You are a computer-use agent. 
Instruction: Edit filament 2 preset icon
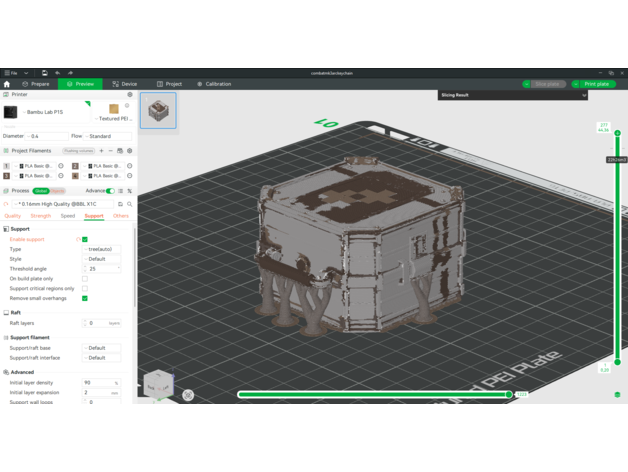130,166
